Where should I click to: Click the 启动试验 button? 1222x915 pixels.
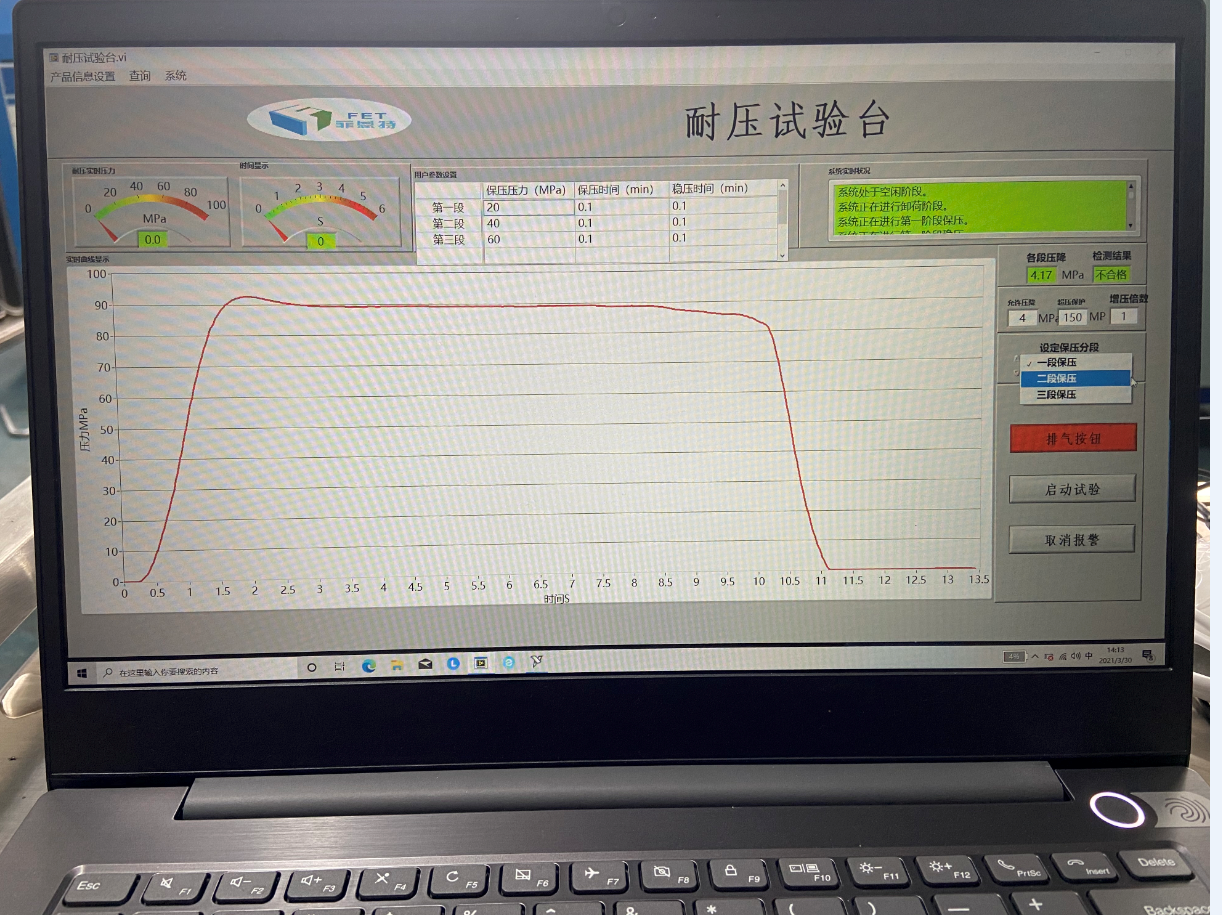tap(1072, 489)
